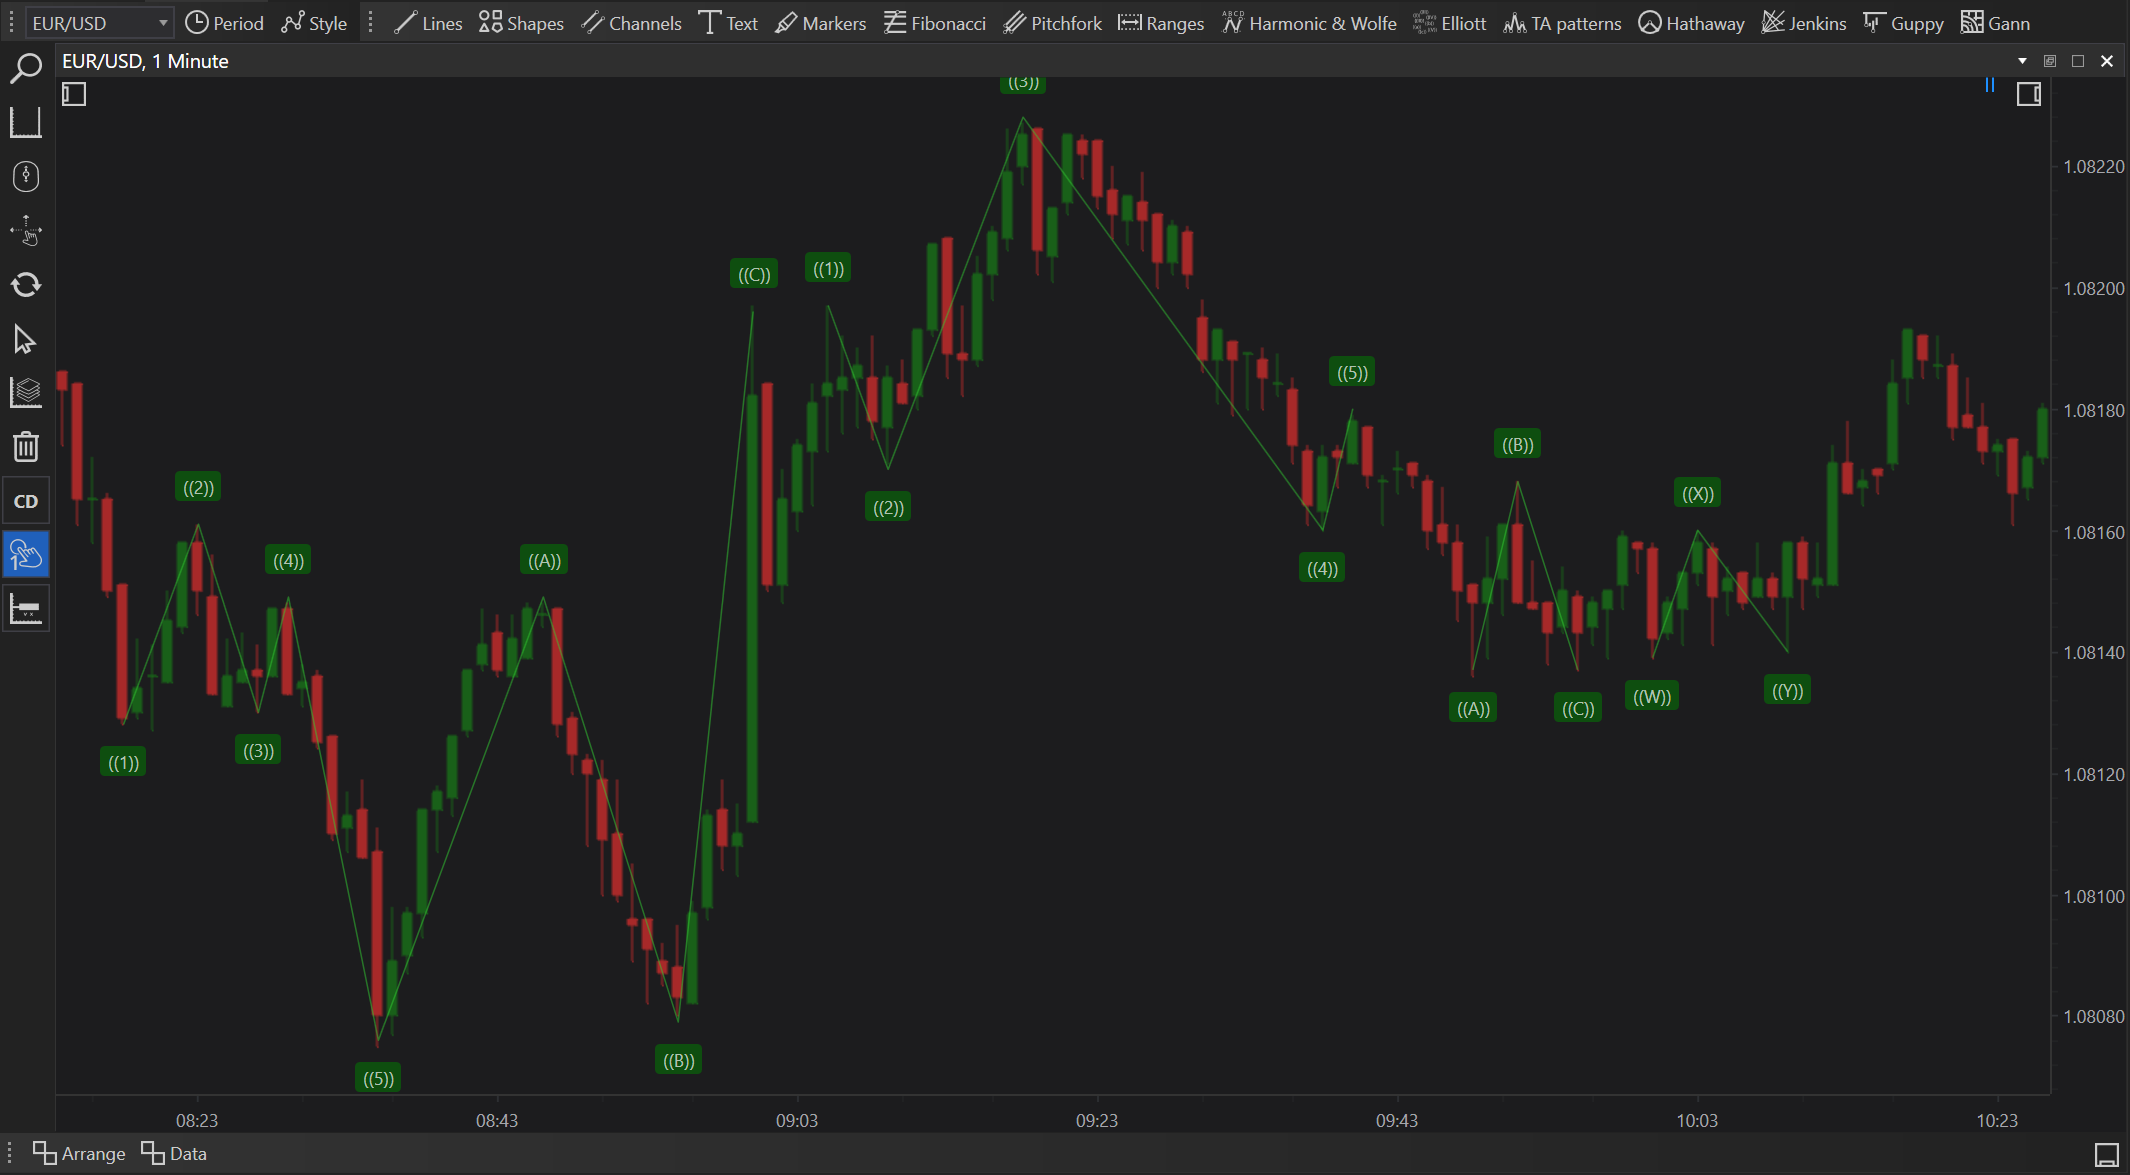Click the ruler measure icon at sidebar bottom
This screenshot has width=2130, height=1175.
(25, 609)
